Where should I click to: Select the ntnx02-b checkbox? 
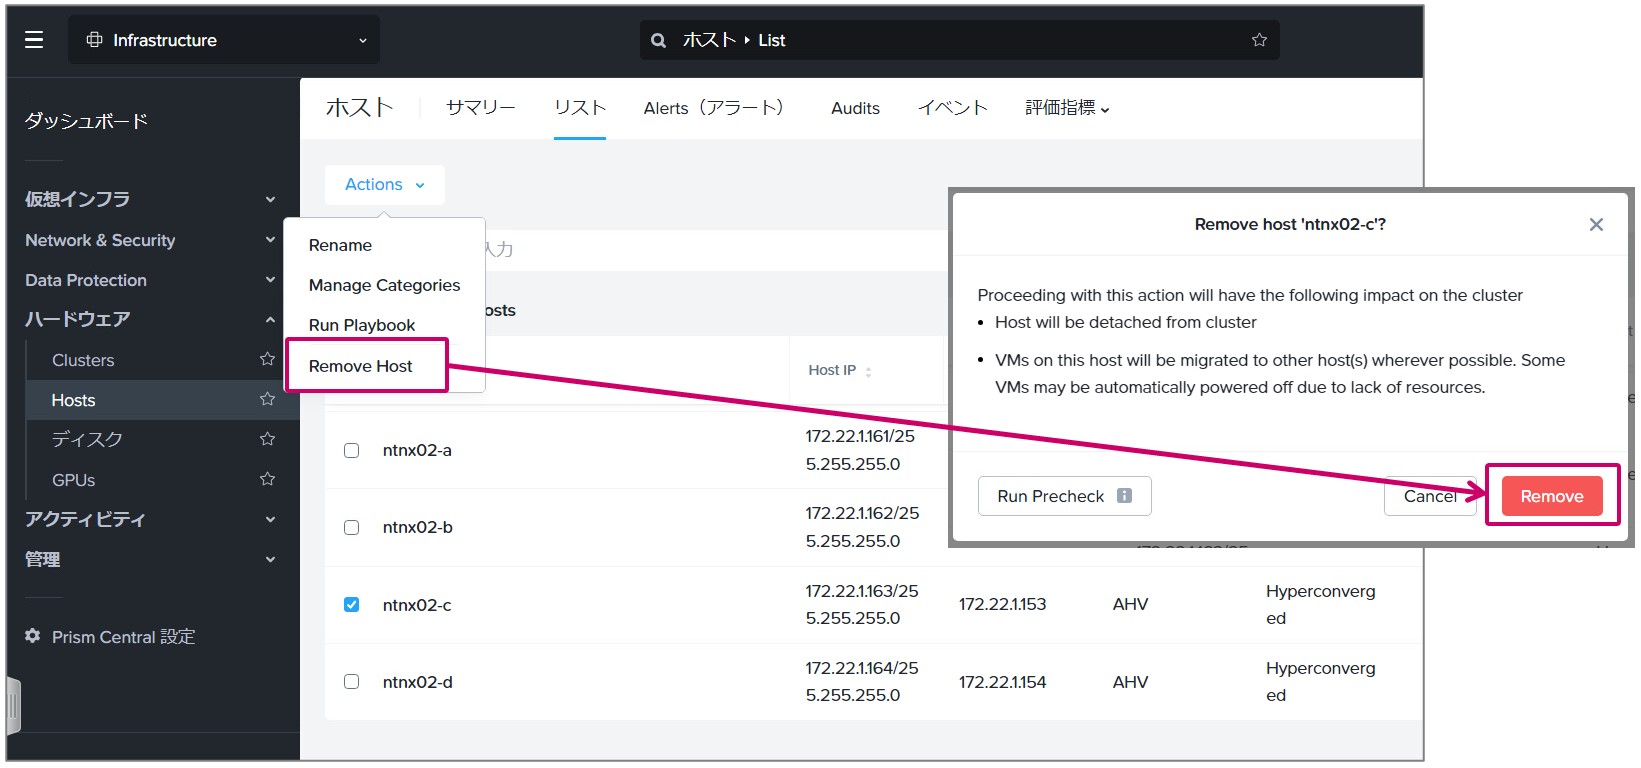point(351,527)
